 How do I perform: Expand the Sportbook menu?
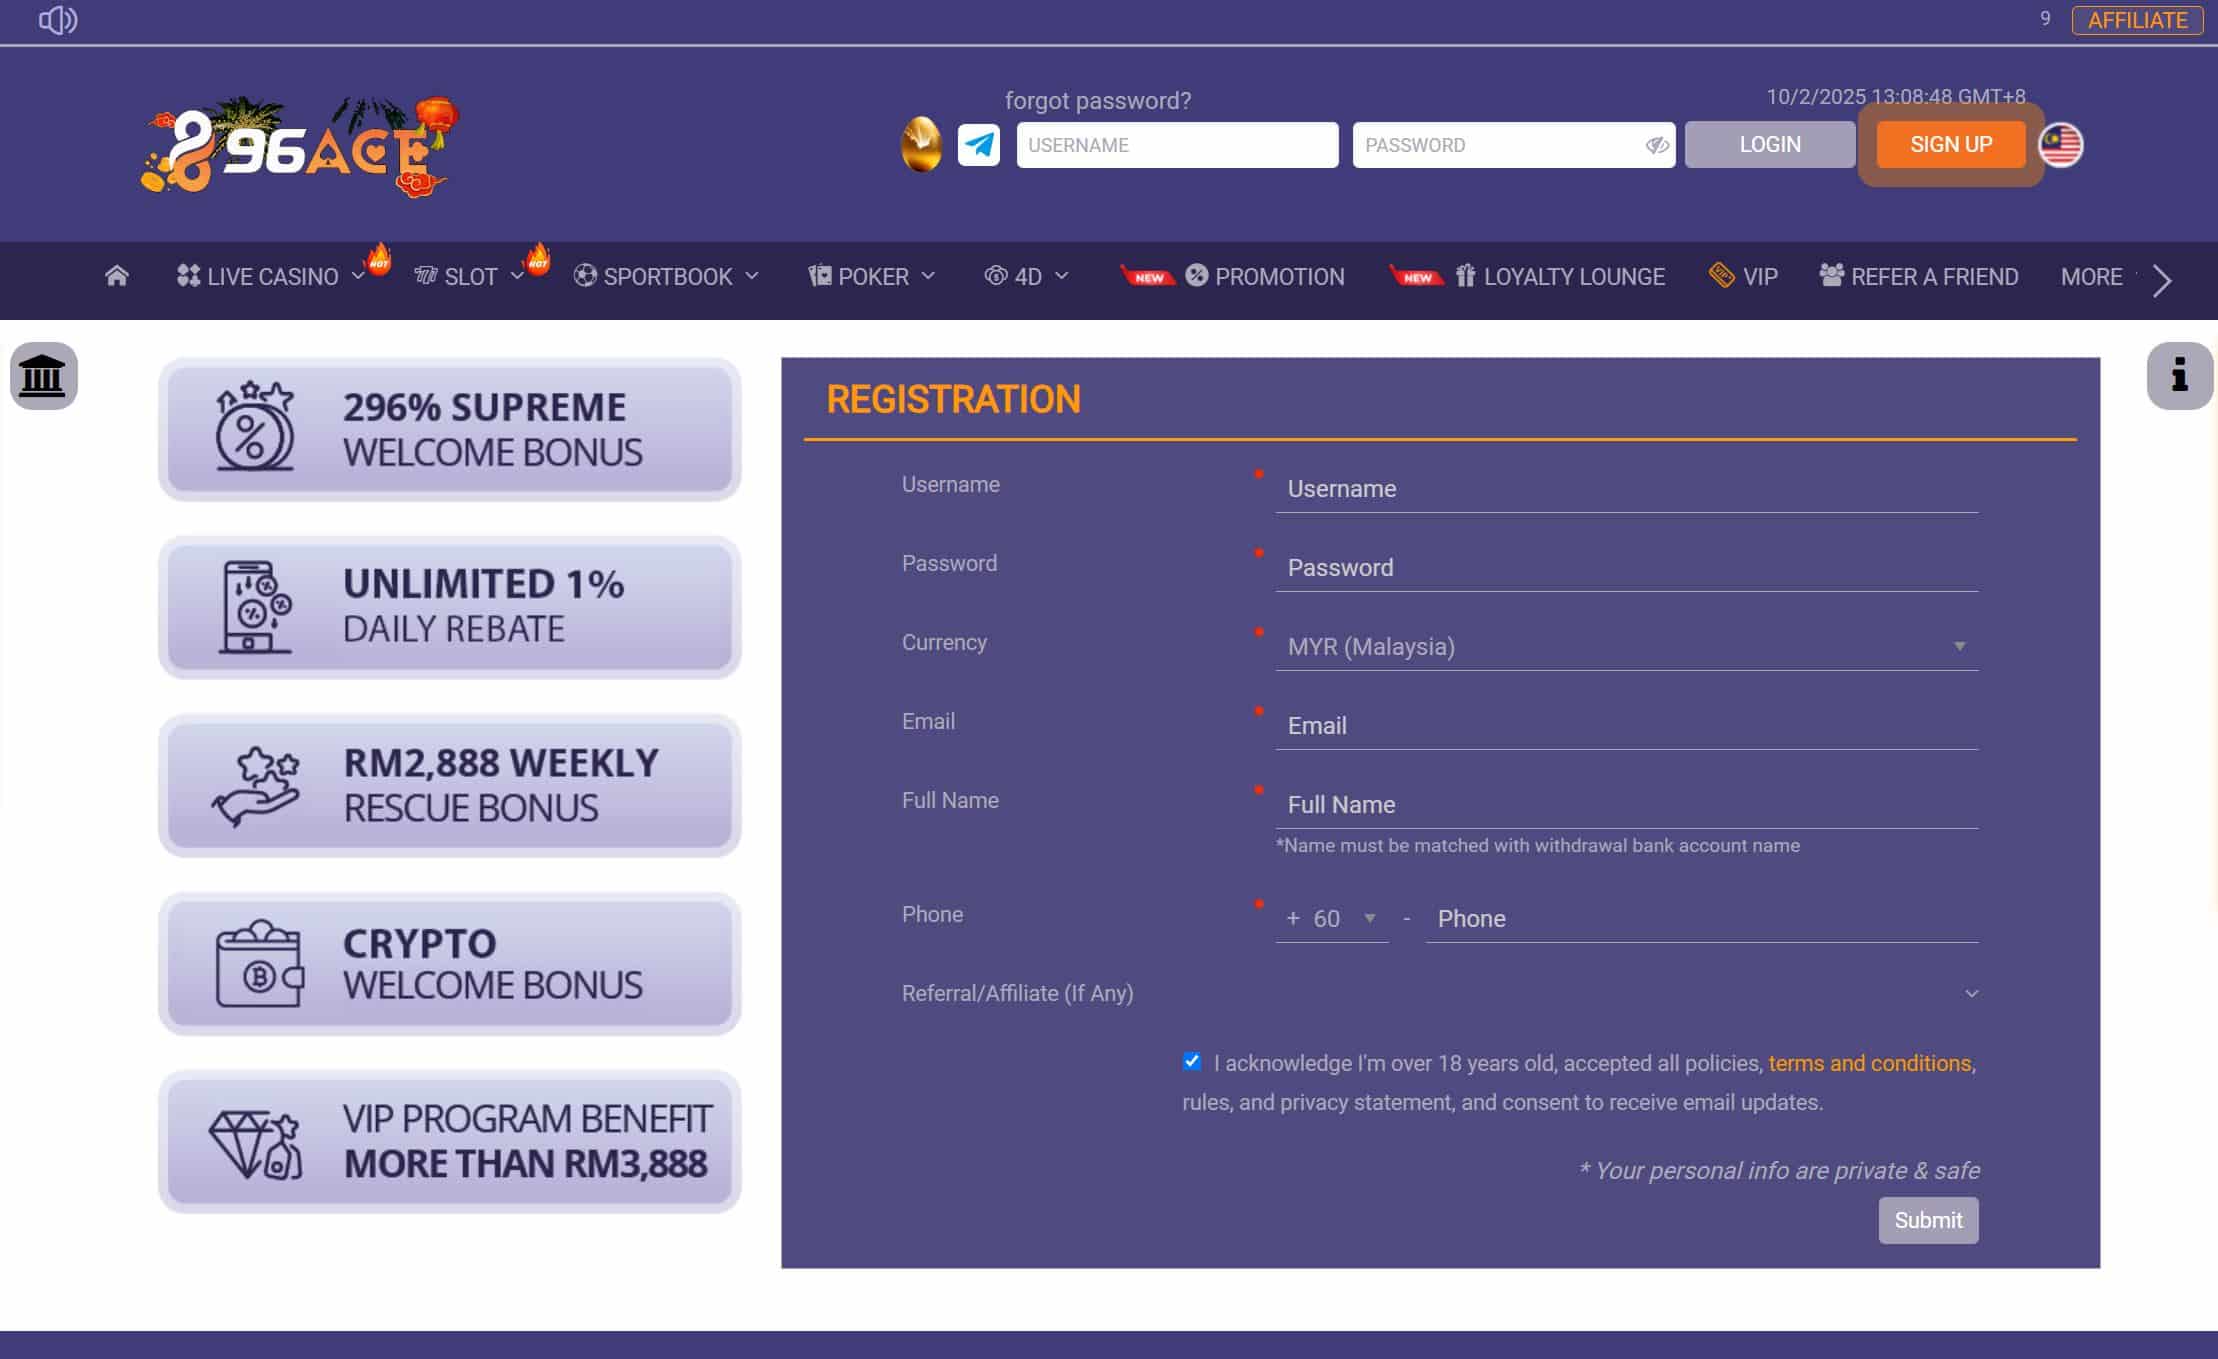[x=666, y=277]
